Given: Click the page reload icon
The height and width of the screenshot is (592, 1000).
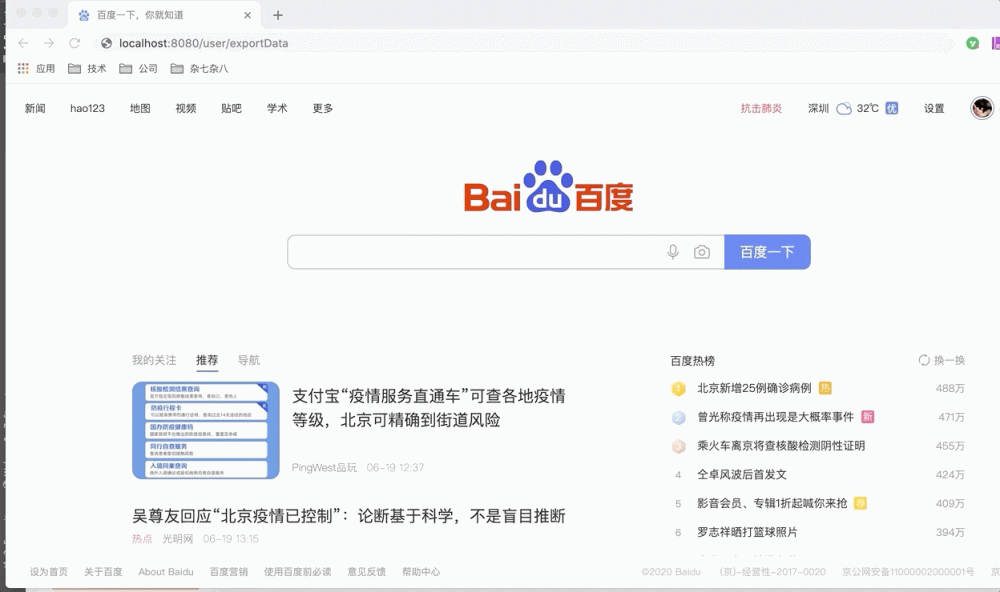Looking at the screenshot, I should [x=73, y=43].
